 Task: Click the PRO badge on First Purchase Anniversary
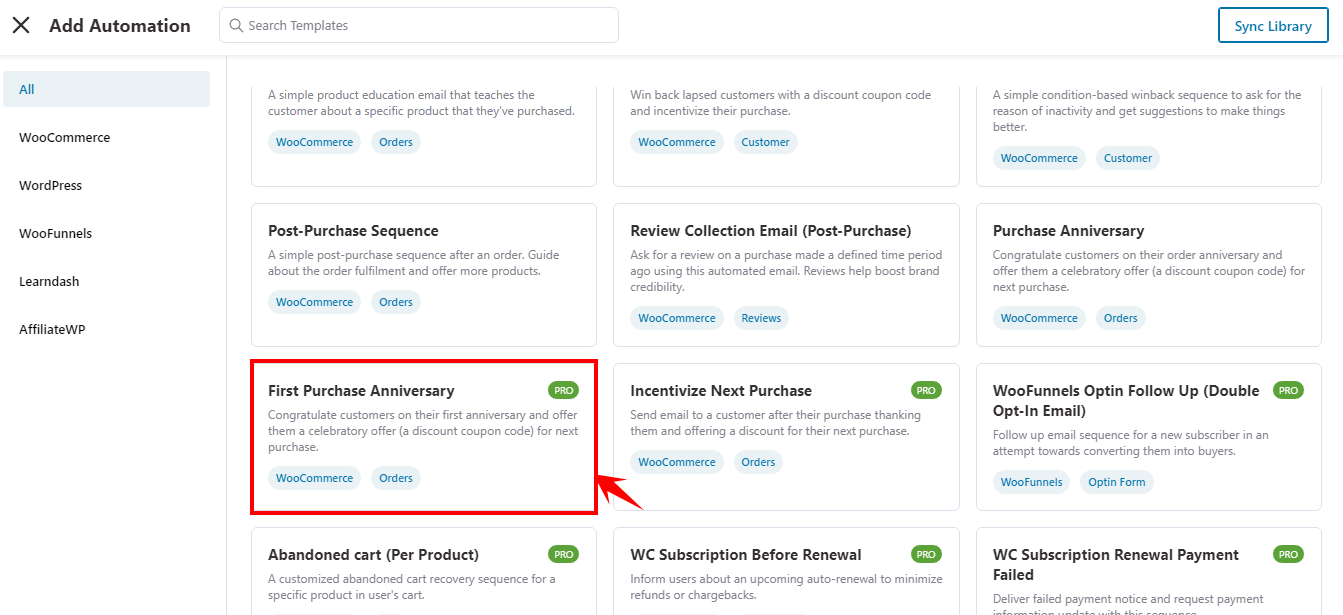pos(562,390)
